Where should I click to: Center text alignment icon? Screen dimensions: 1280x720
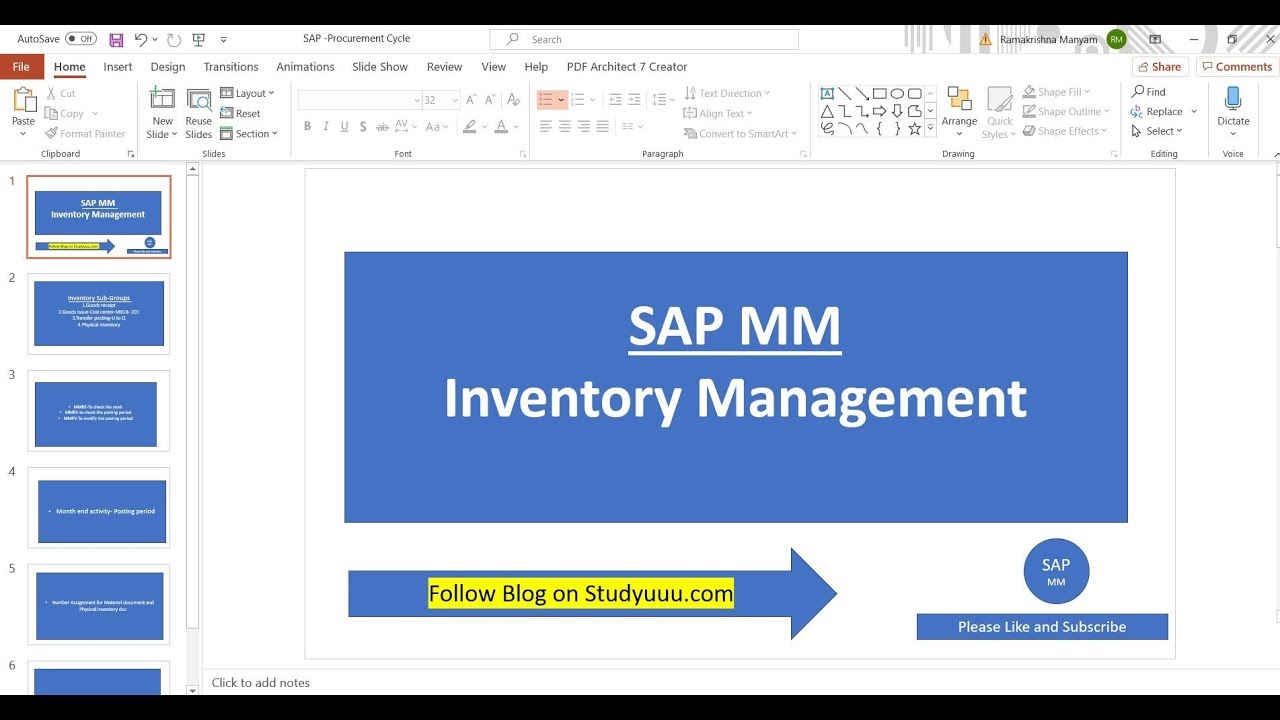click(565, 127)
